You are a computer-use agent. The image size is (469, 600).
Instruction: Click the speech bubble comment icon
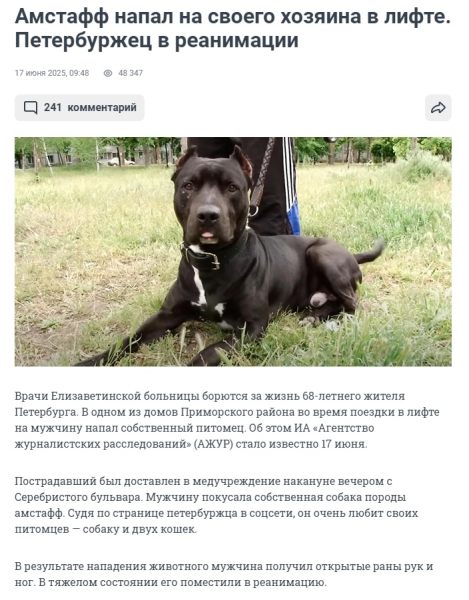(x=31, y=108)
